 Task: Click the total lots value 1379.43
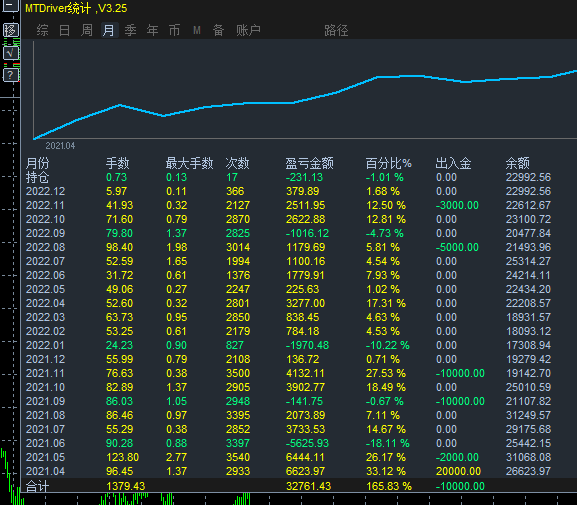click(x=125, y=486)
